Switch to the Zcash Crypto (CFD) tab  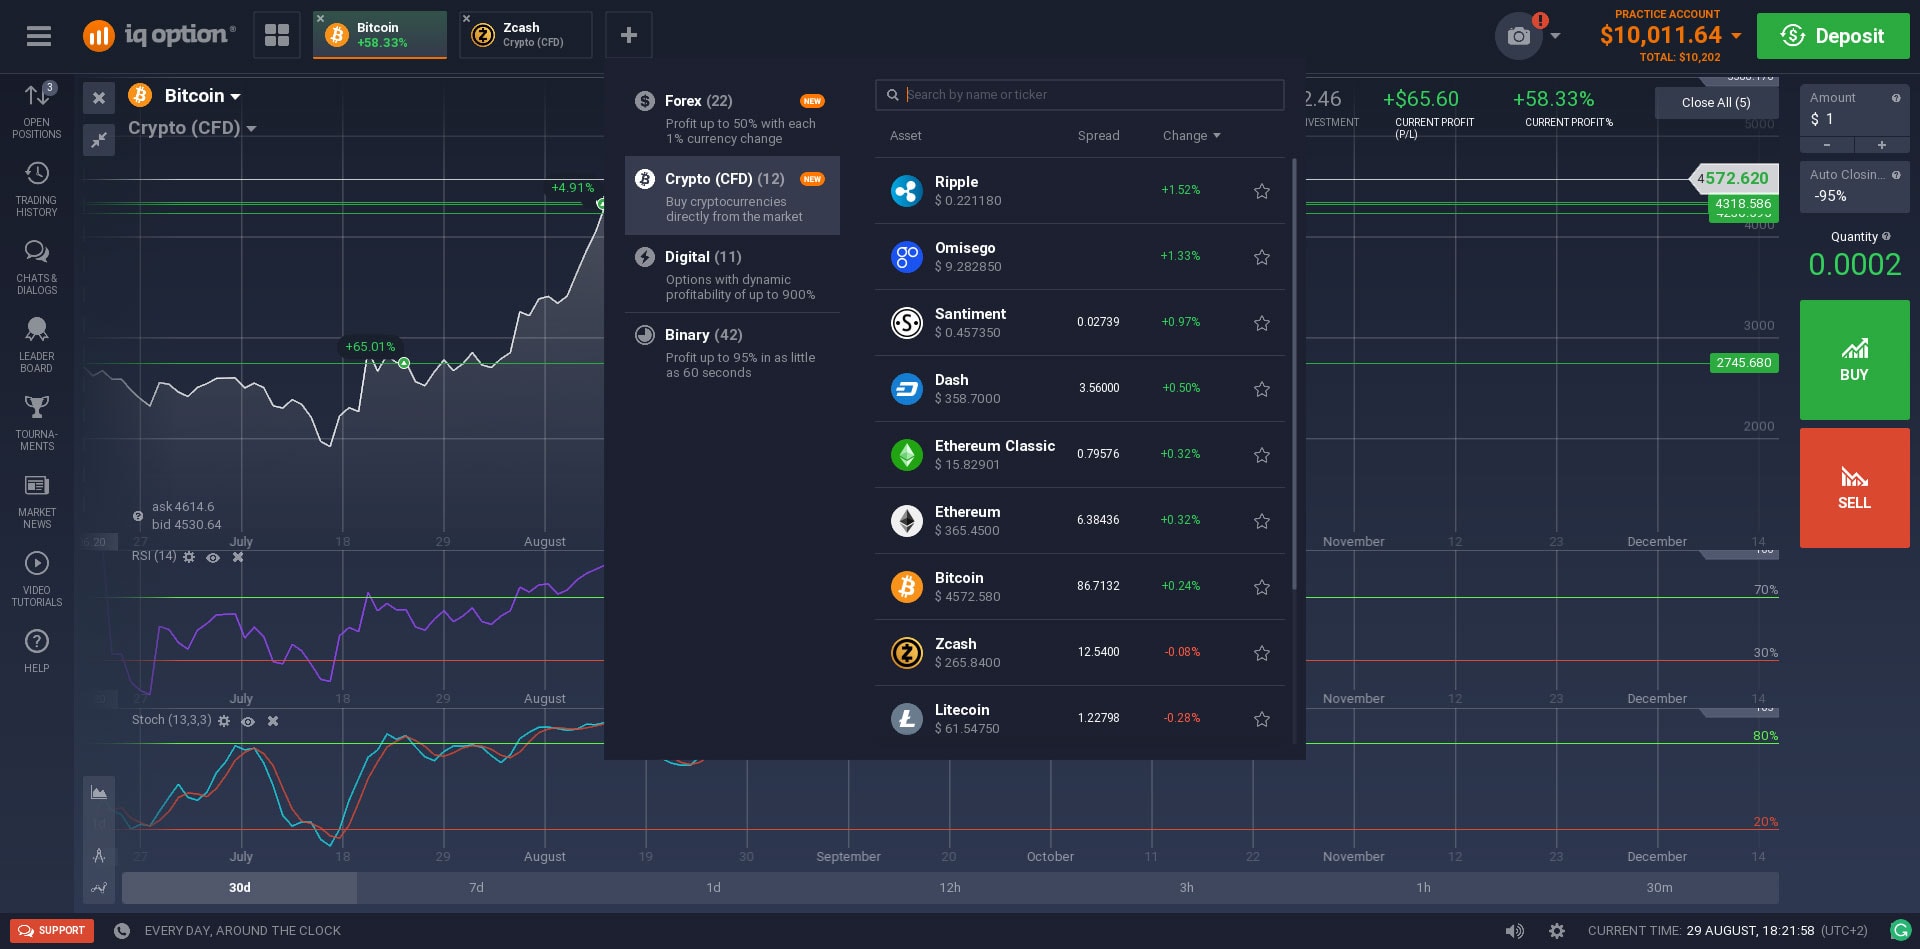point(526,36)
